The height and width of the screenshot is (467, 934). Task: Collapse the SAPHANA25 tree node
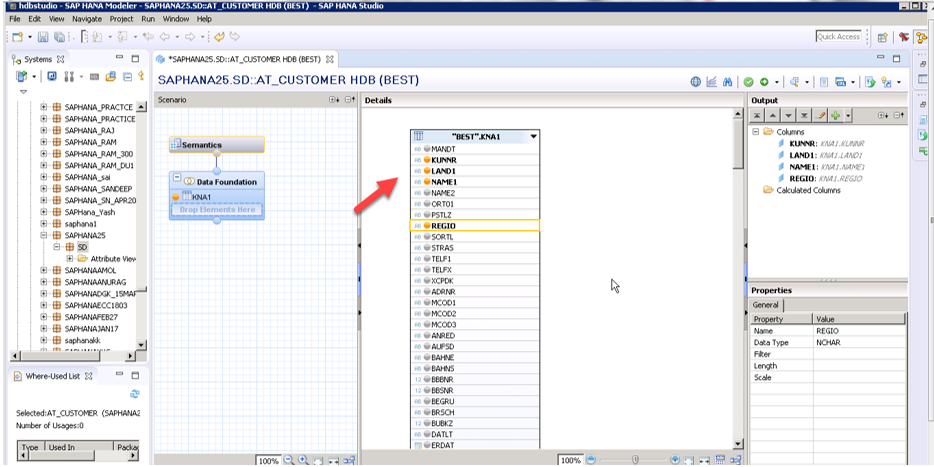point(43,235)
